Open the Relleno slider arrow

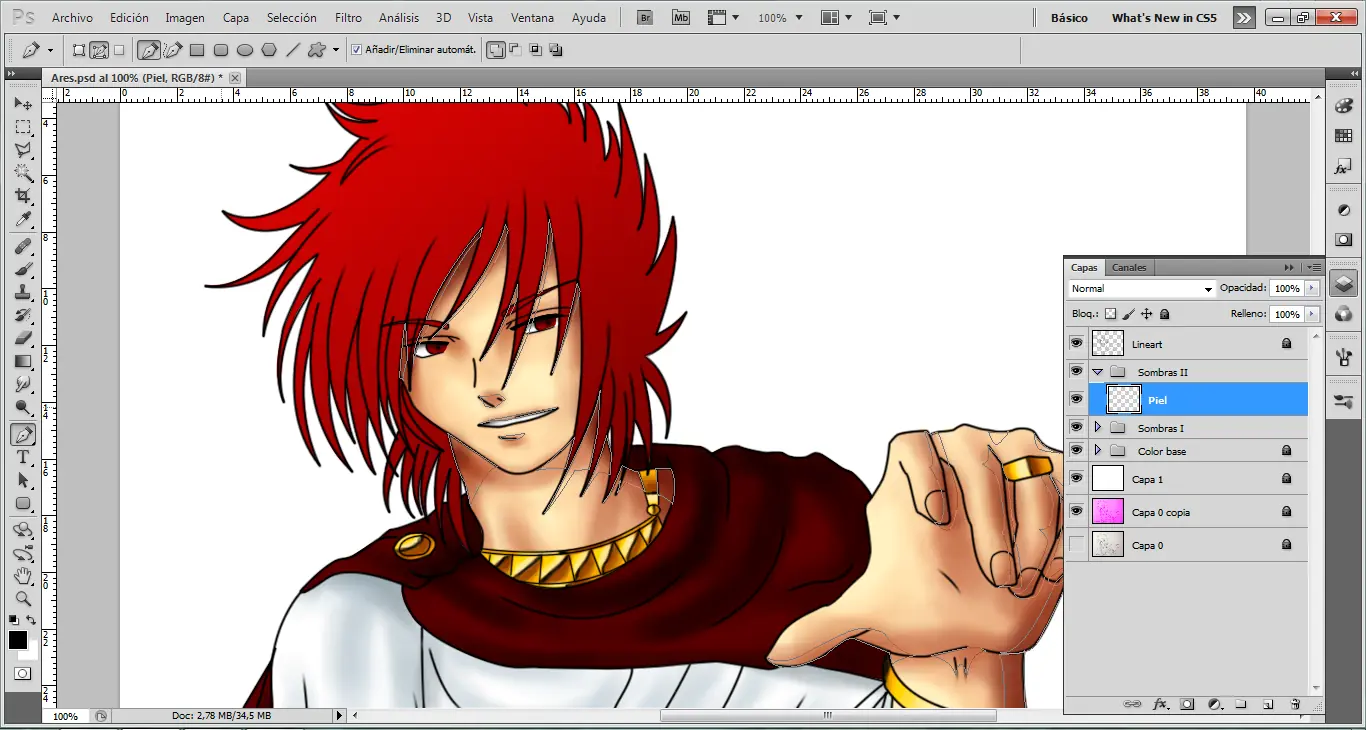click(x=1312, y=314)
